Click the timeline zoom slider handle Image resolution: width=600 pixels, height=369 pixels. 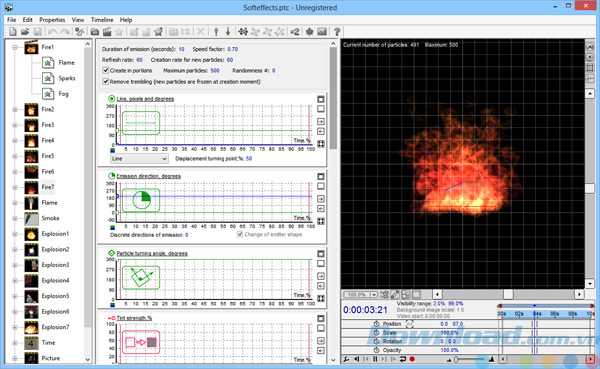point(456,359)
